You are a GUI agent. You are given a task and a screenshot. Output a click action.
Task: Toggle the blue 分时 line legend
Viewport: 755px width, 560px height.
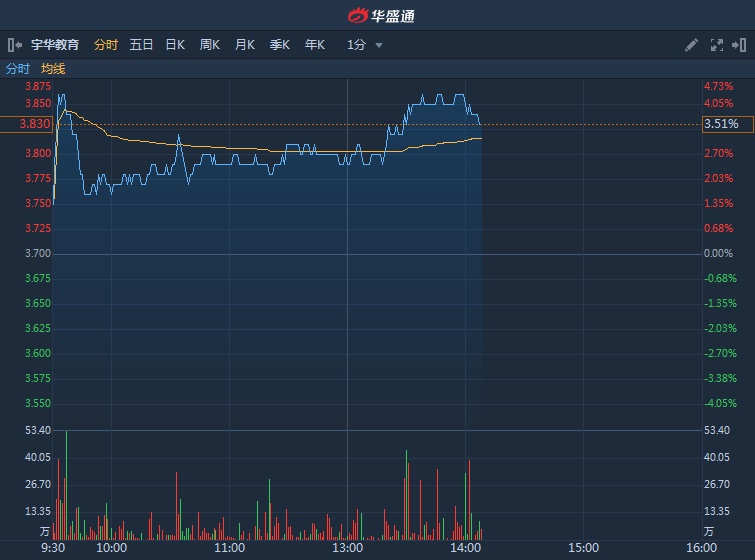pyautogui.click(x=18, y=69)
